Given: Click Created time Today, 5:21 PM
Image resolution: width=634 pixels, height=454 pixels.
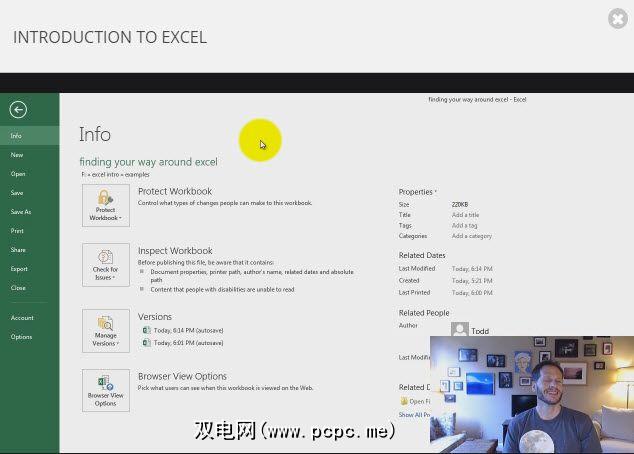Looking at the screenshot, I should [x=472, y=281].
